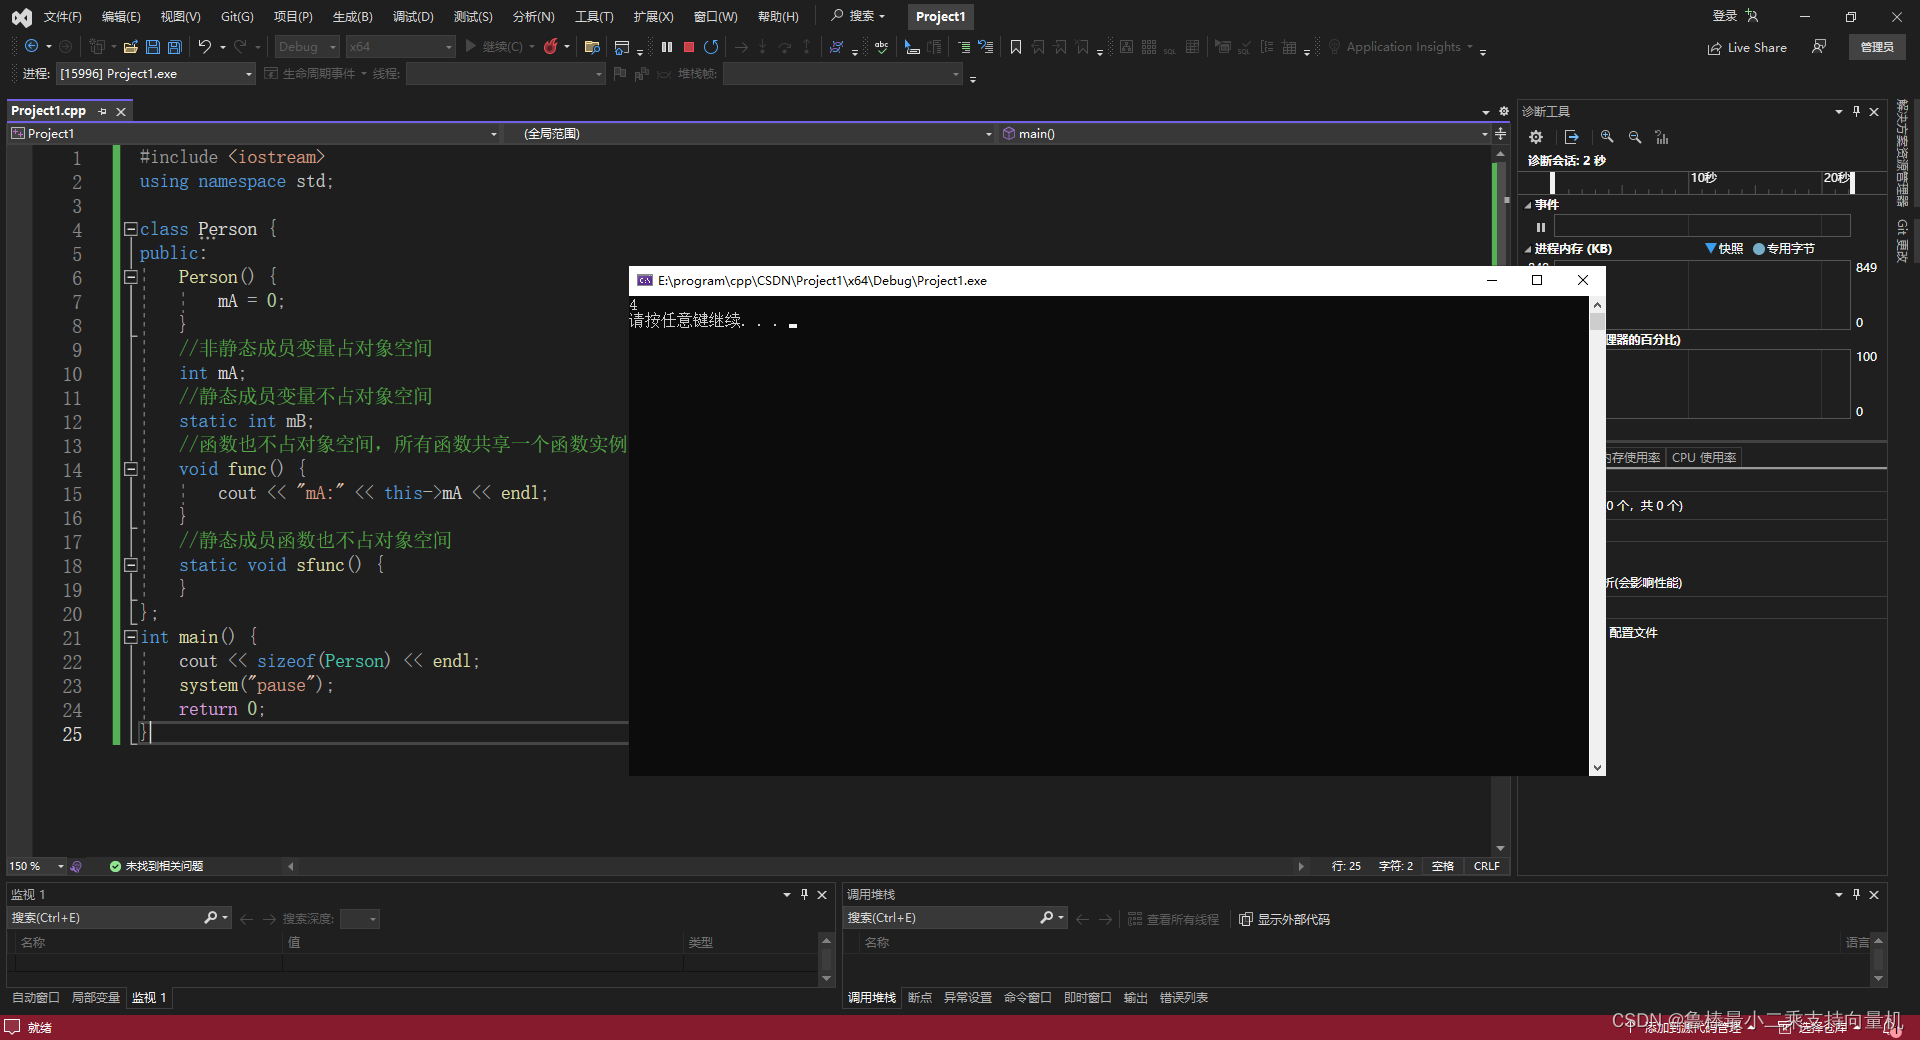The width and height of the screenshot is (1920, 1040).
Task: Pause debugging with the Break All icon
Action: point(667,47)
